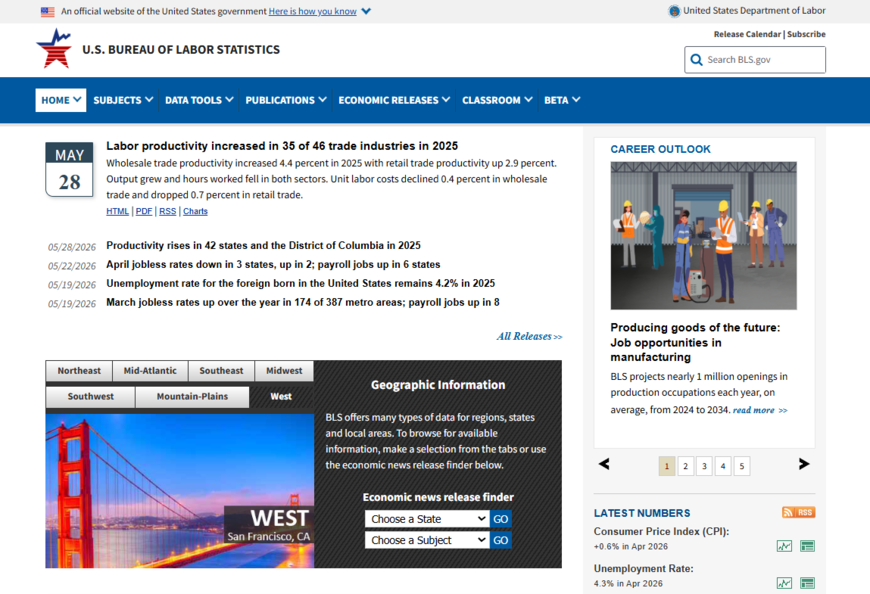870x594 pixels.
Task: Open the Consumer Price Index chart icon
Action: pos(784,546)
